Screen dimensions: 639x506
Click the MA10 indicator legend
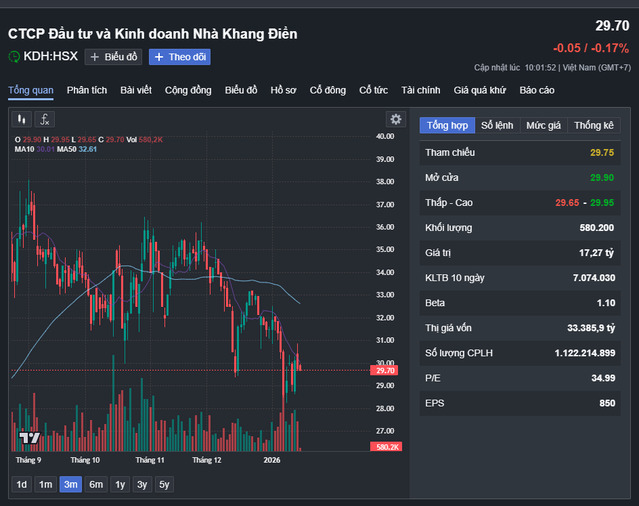click(x=34, y=149)
